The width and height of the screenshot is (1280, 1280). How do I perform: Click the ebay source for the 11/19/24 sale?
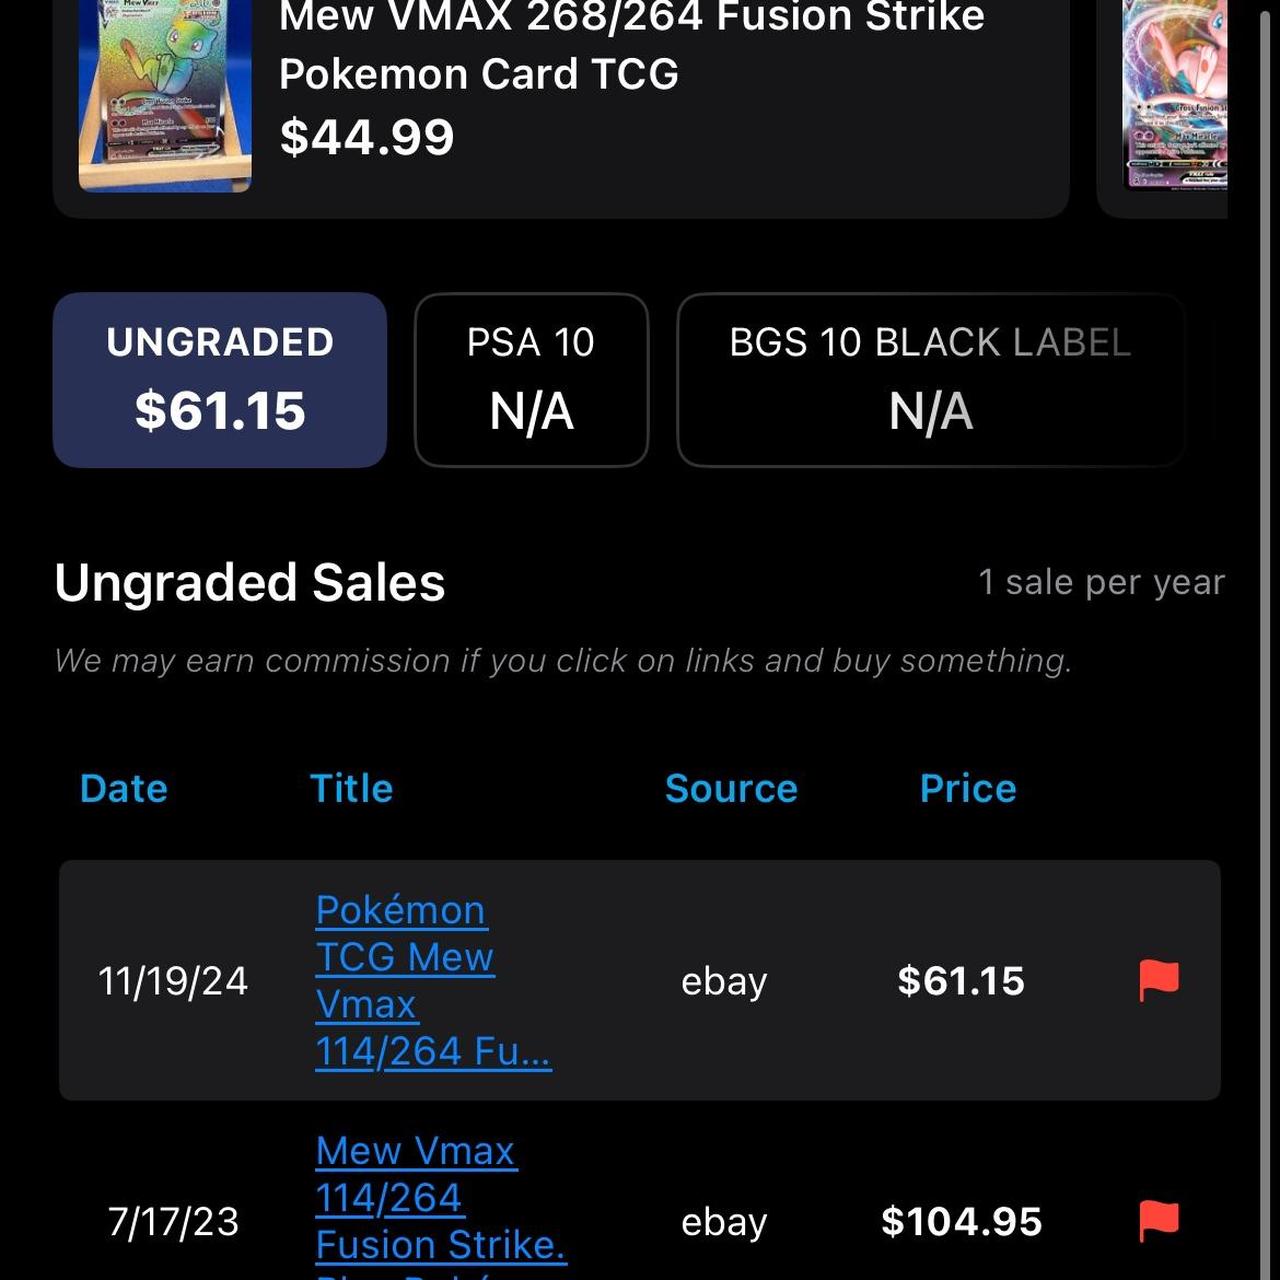coord(724,981)
